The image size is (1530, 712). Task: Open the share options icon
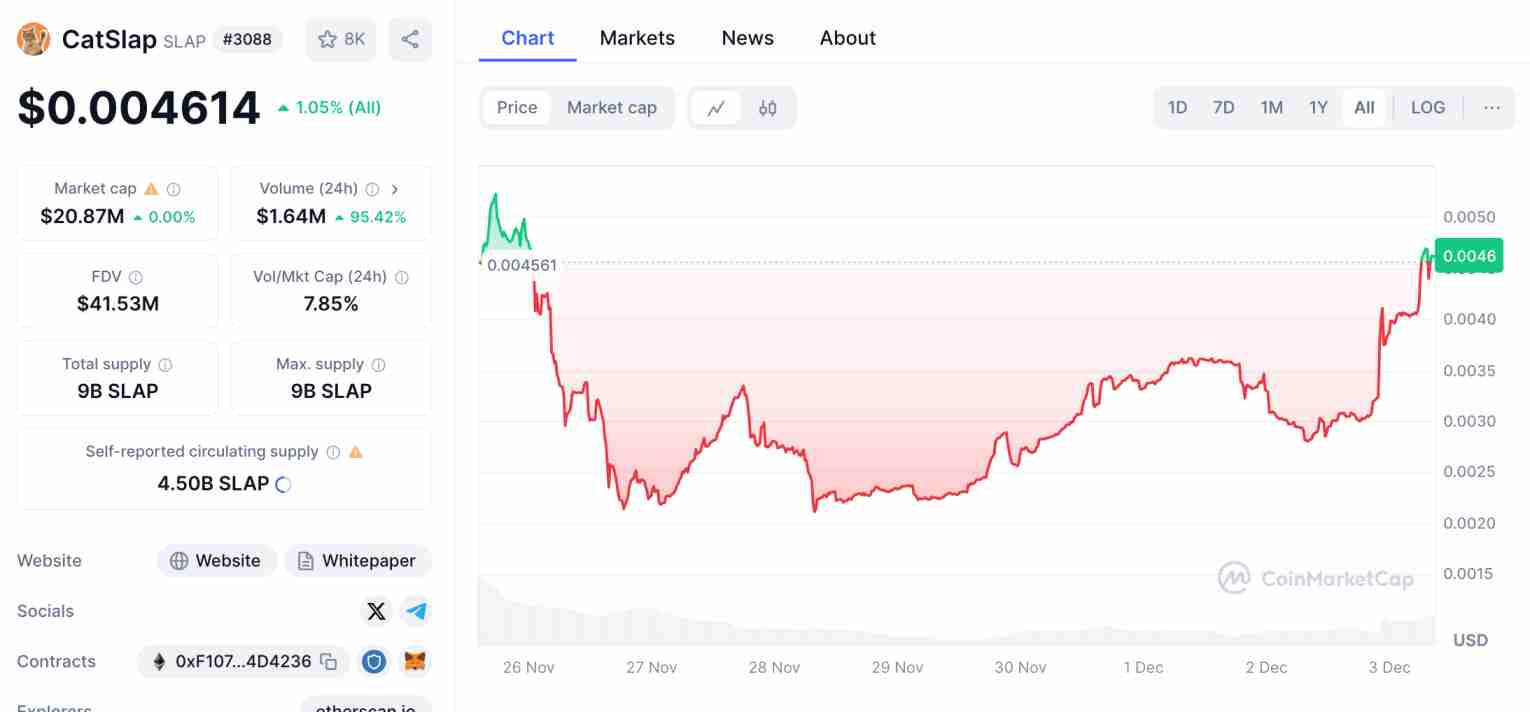410,39
